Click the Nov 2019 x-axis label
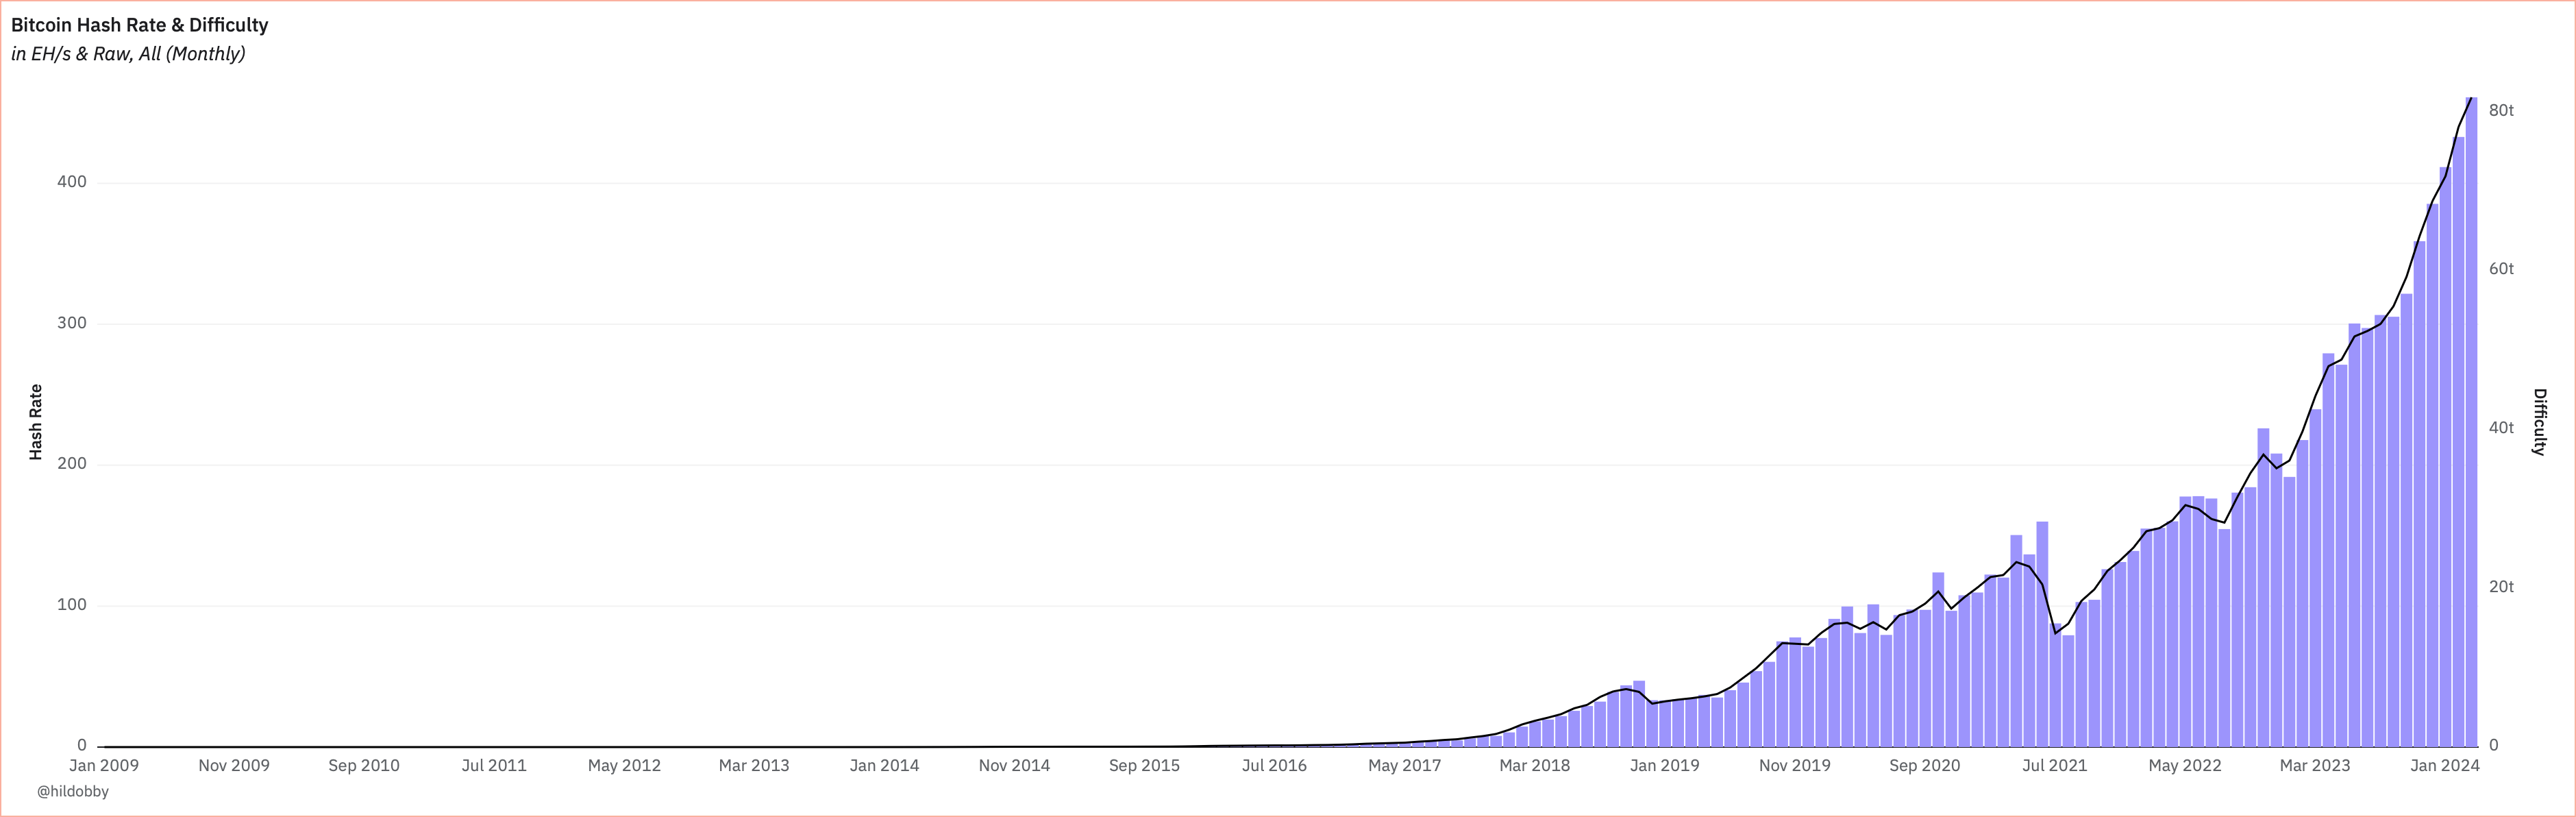The height and width of the screenshot is (817, 2576). pyautogui.click(x=1794, y=766)
